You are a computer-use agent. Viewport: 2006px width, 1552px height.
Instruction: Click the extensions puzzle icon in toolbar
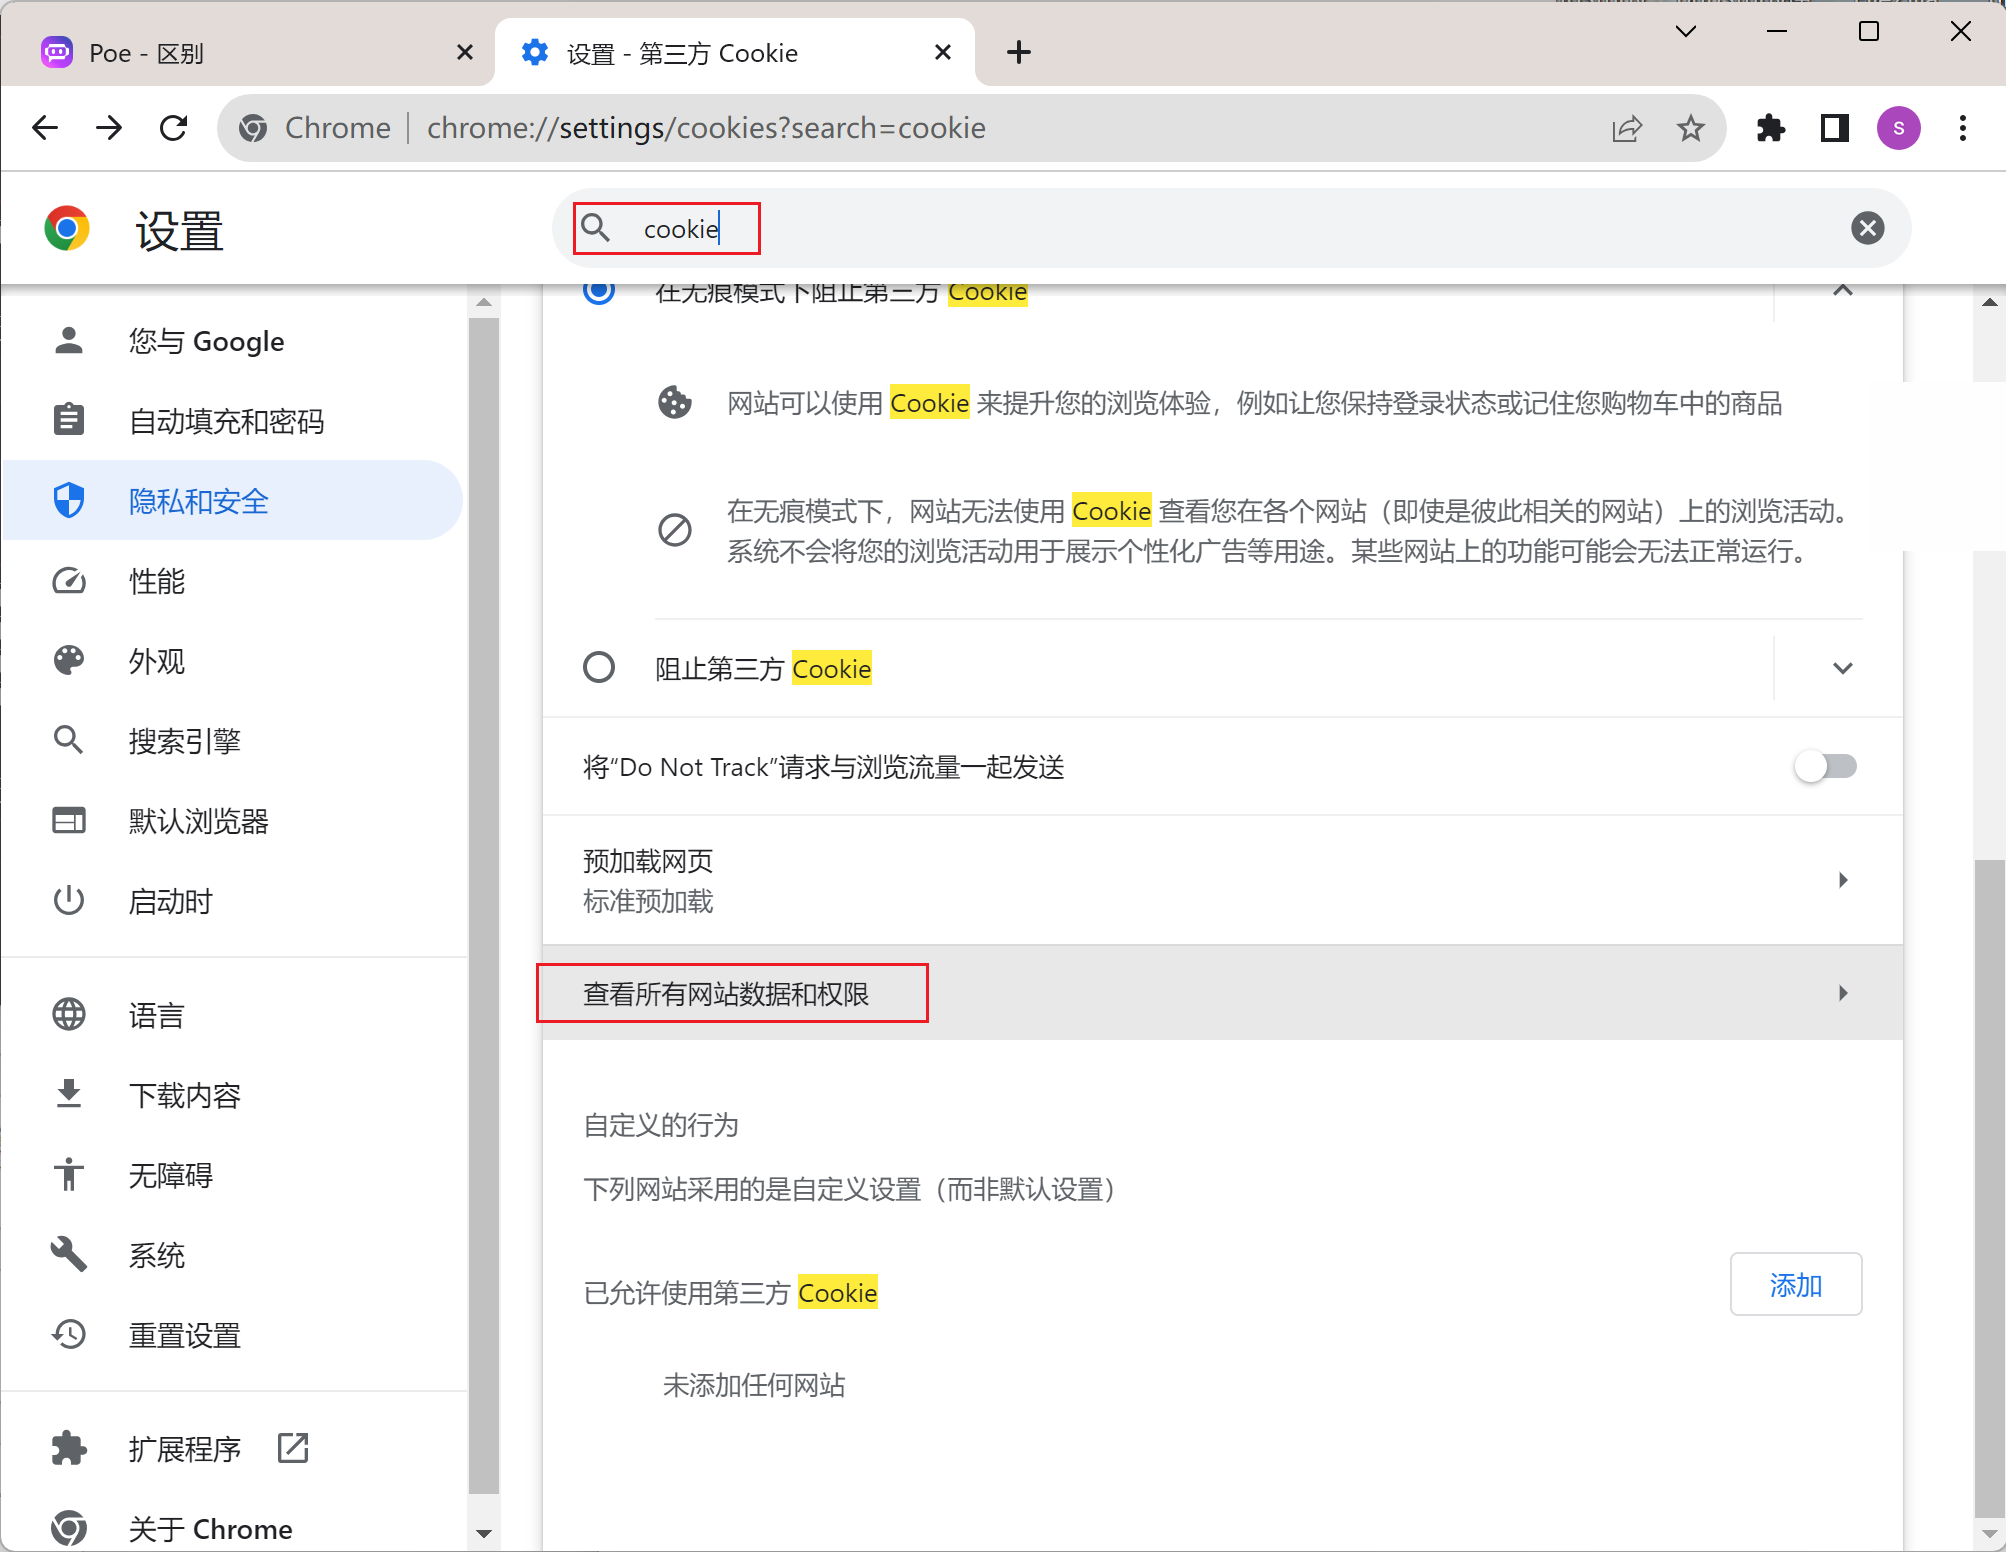(x=1770, y=128)
